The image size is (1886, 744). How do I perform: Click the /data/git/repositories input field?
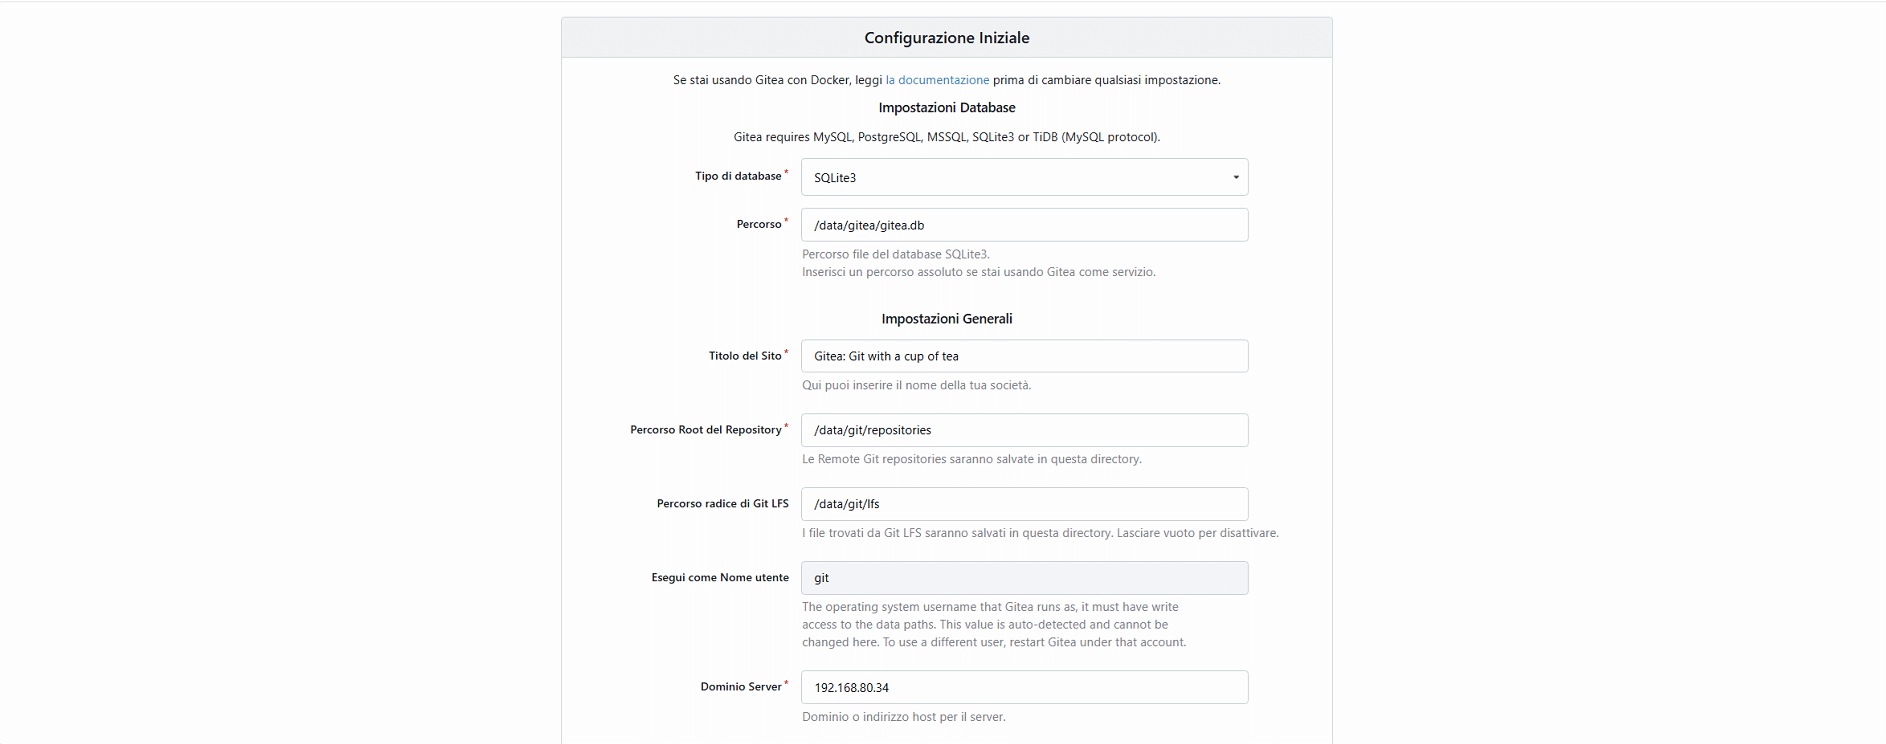coord(1024,430)
